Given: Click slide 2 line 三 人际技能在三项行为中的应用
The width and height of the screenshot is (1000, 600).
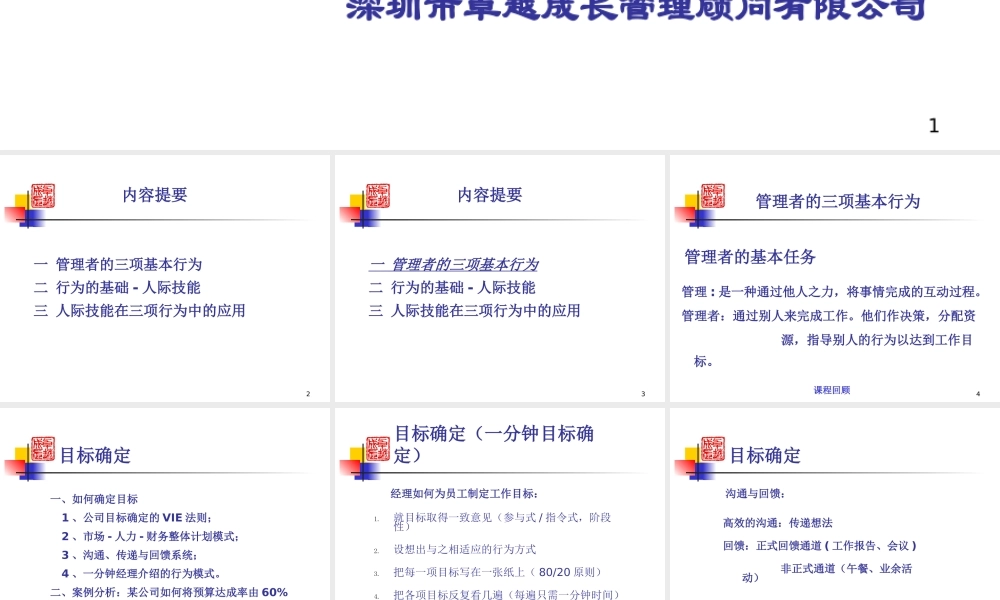Looking at the screenshot, I should click(x=140, y=311).
